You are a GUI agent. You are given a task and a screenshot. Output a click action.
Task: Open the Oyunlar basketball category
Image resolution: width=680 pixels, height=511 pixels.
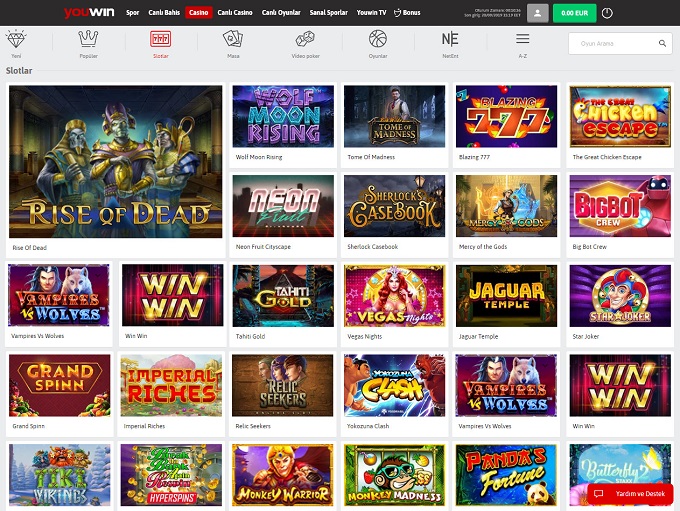(377, 39)
